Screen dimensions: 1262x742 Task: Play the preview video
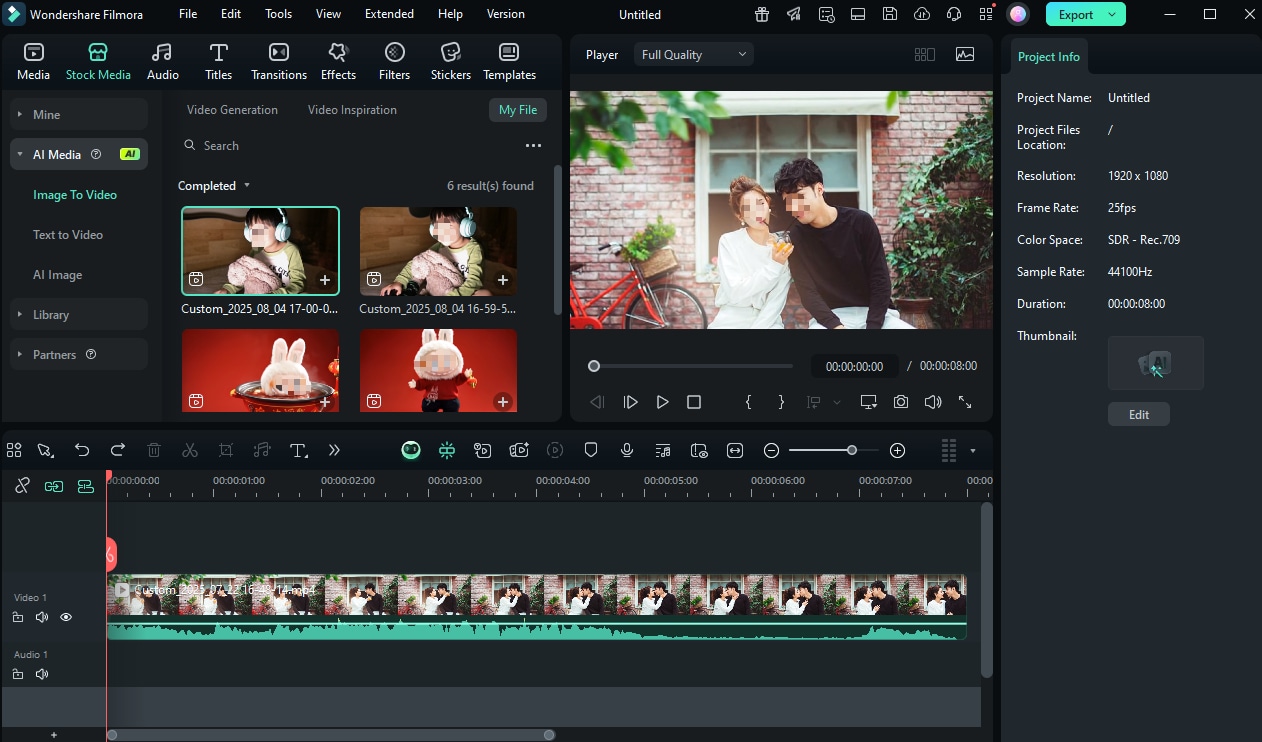[x=662, y=402]
